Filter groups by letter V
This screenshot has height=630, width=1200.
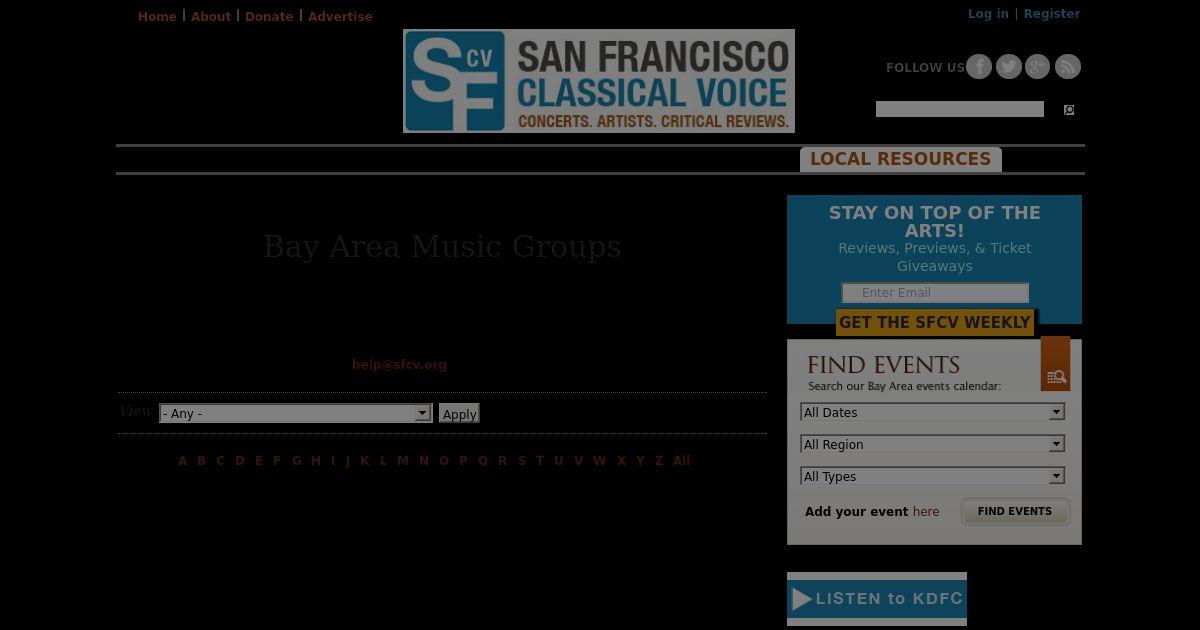pos(578,461)
